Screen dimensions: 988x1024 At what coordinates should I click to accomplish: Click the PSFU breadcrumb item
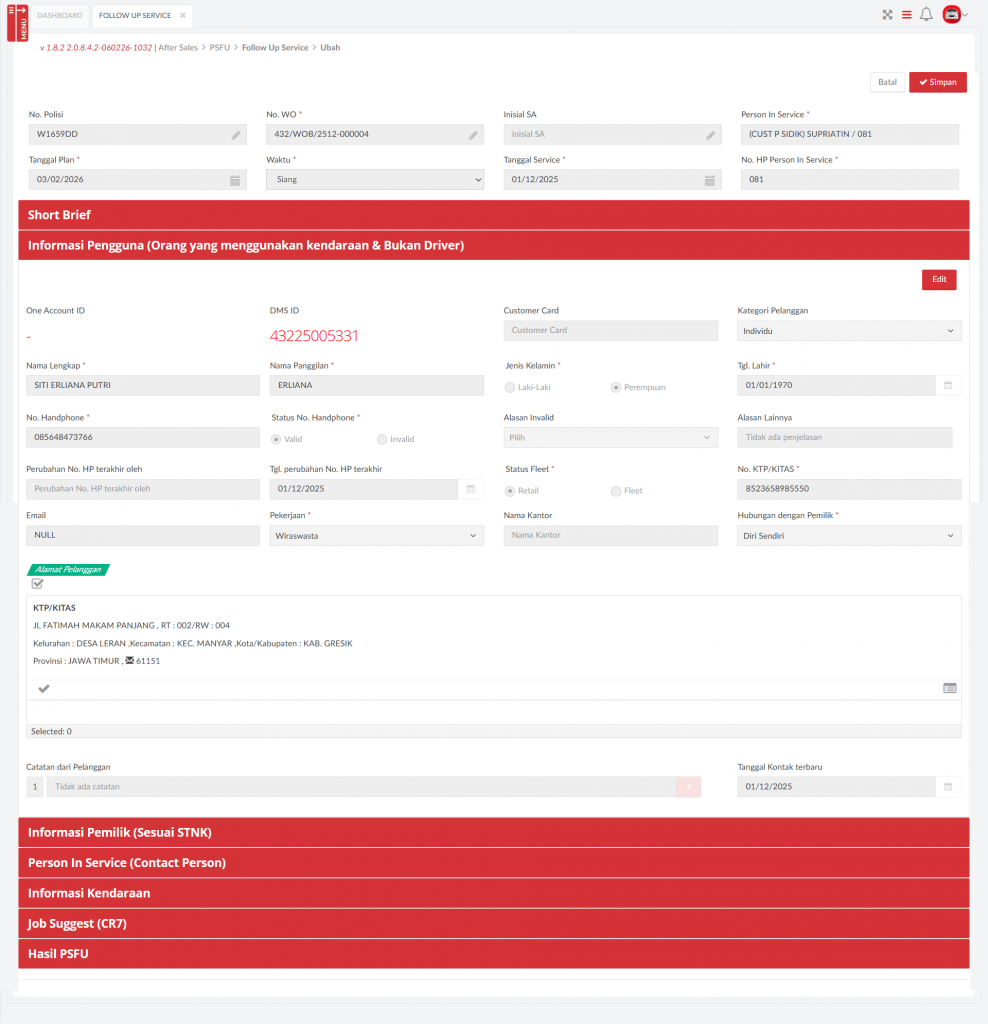pyautogui.click(x=220, y=48)
